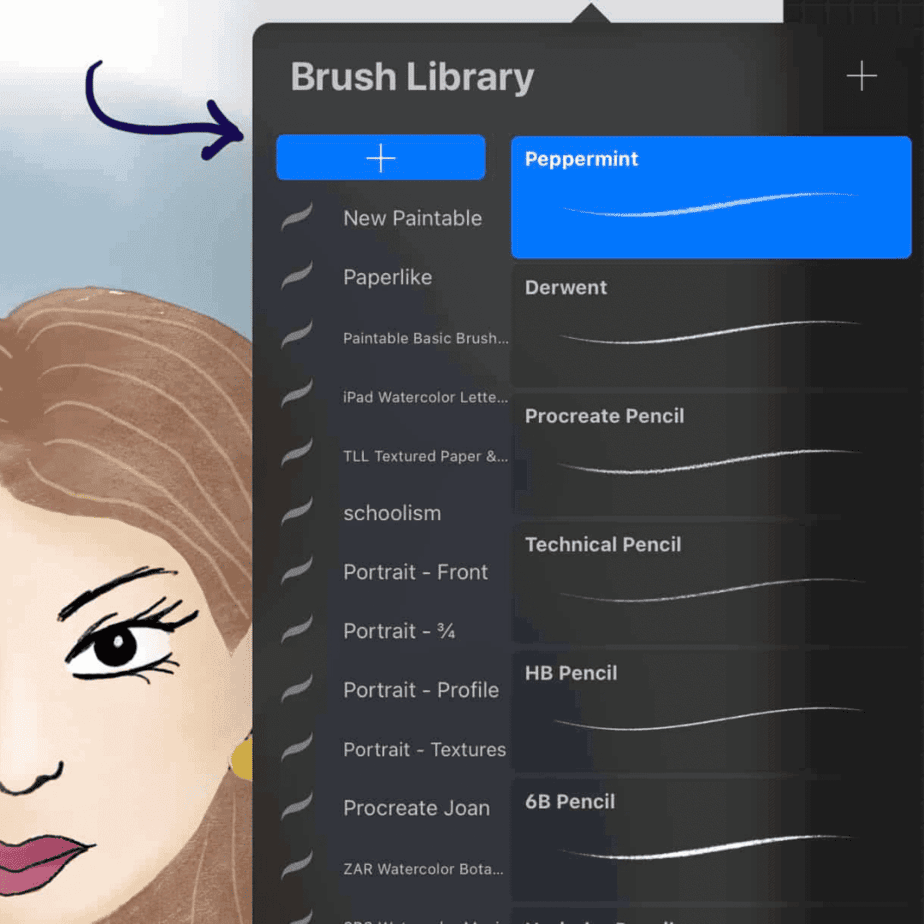Click the brush icon beside TLL Textured Paper
The image size is (924, 924).
297,453
